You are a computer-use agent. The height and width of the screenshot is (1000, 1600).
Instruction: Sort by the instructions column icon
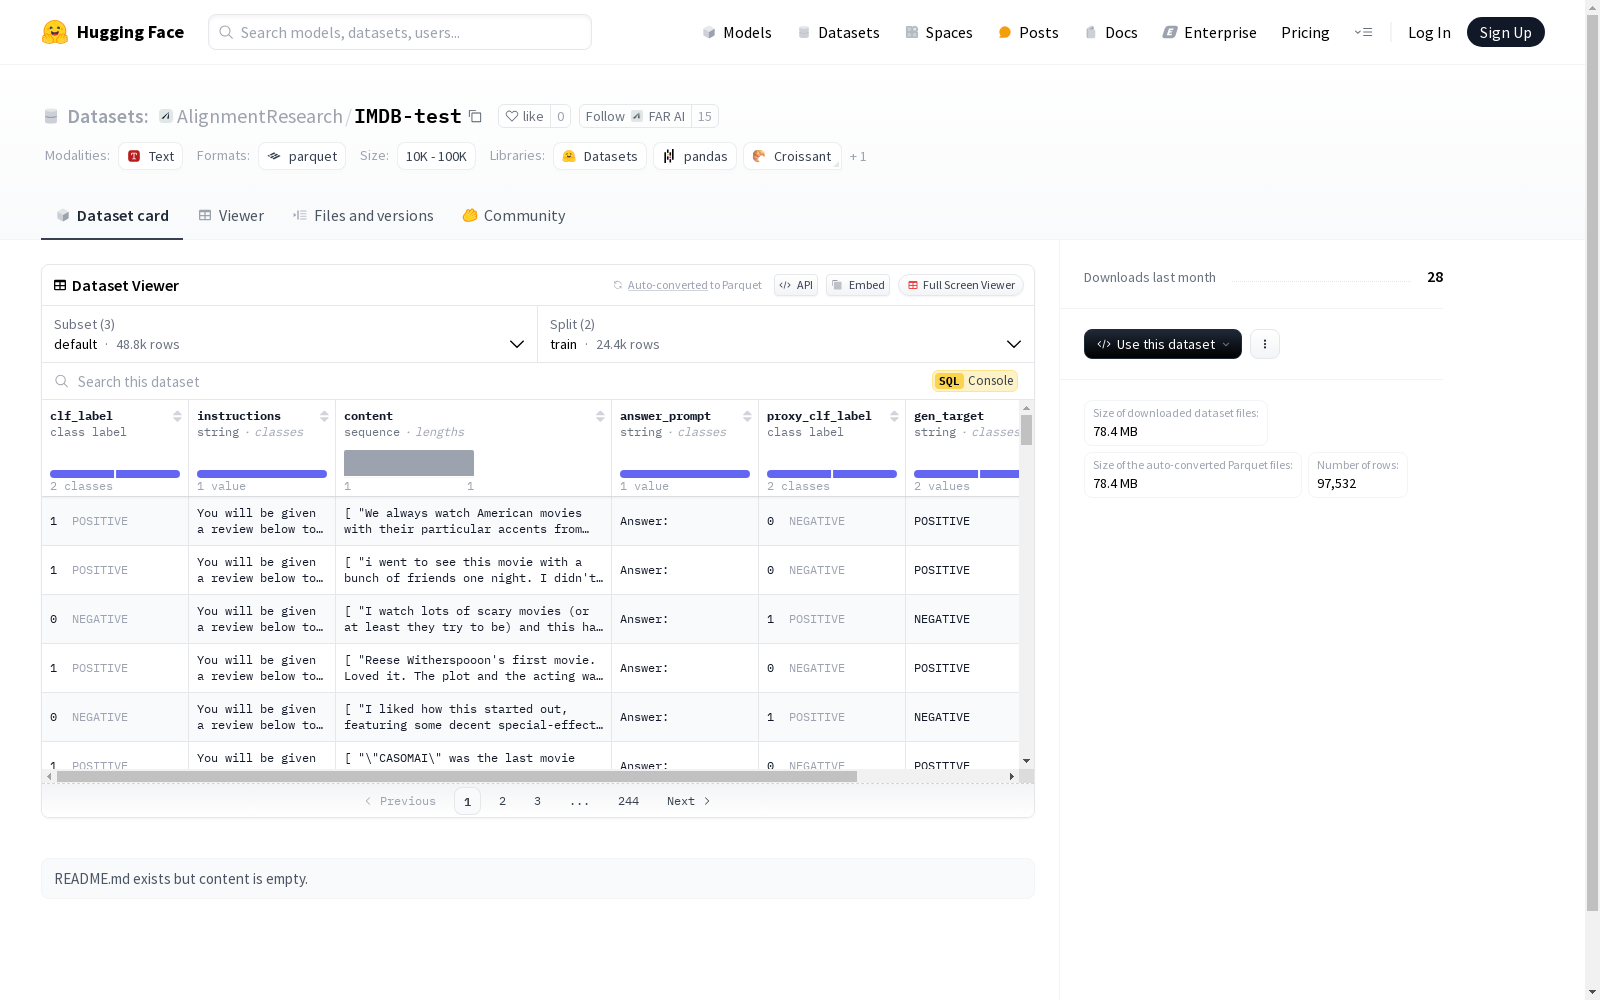(x=324, y=416)
